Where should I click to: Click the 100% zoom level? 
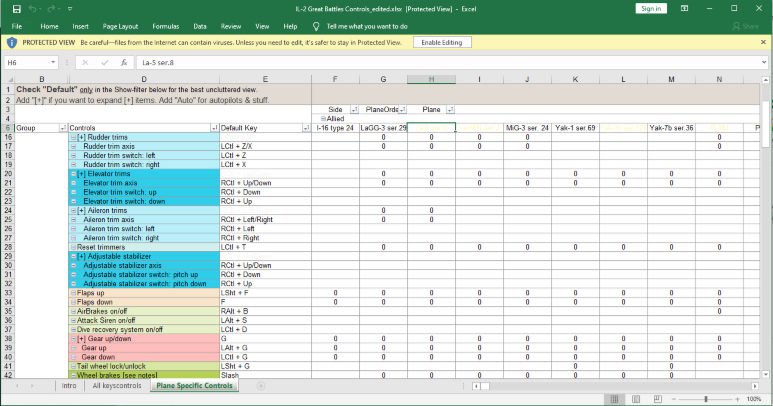tap(754, 399)
